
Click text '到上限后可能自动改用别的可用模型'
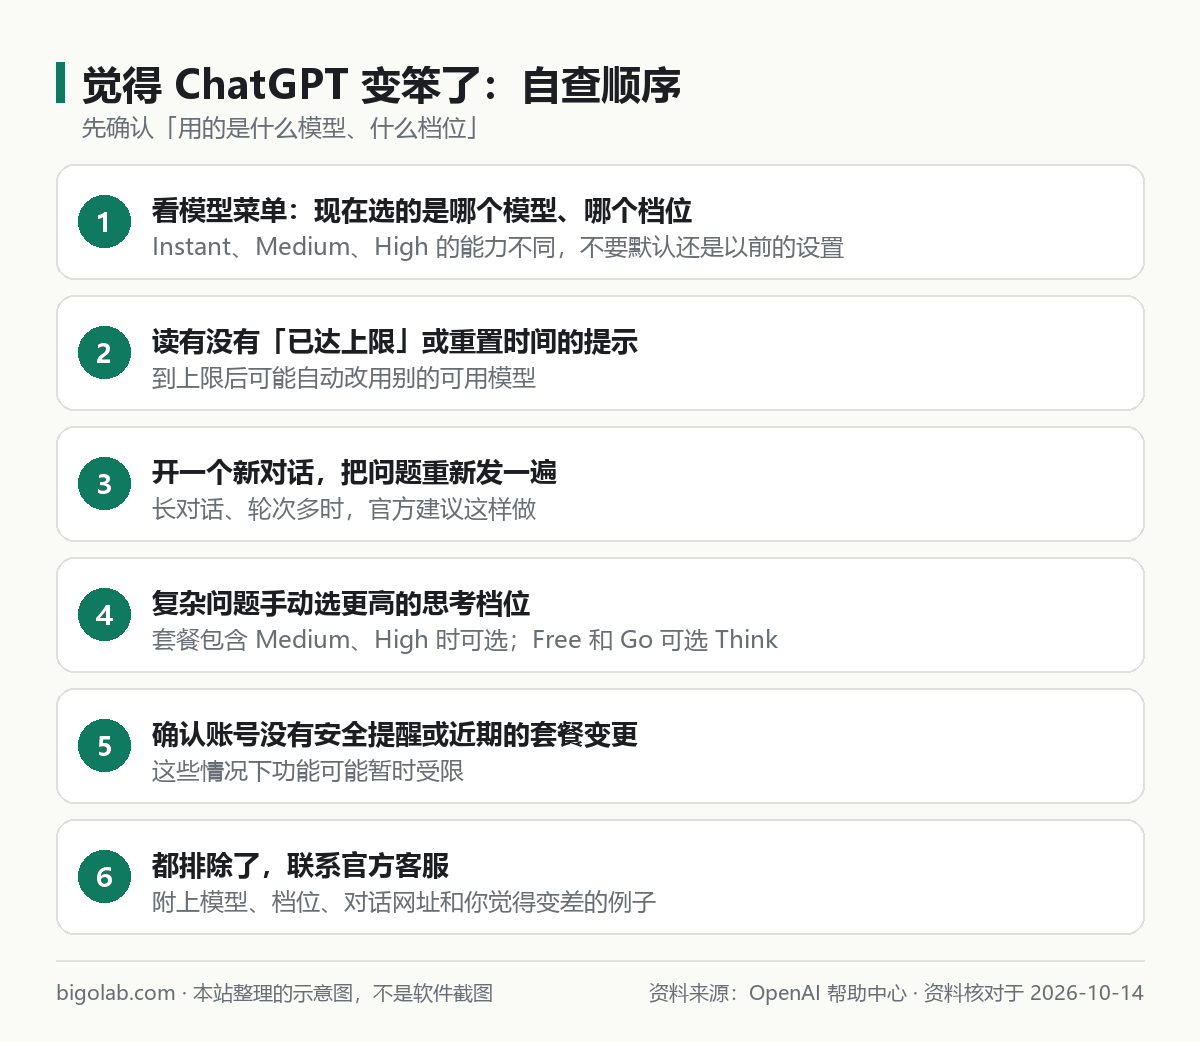(x=344, y=378)
